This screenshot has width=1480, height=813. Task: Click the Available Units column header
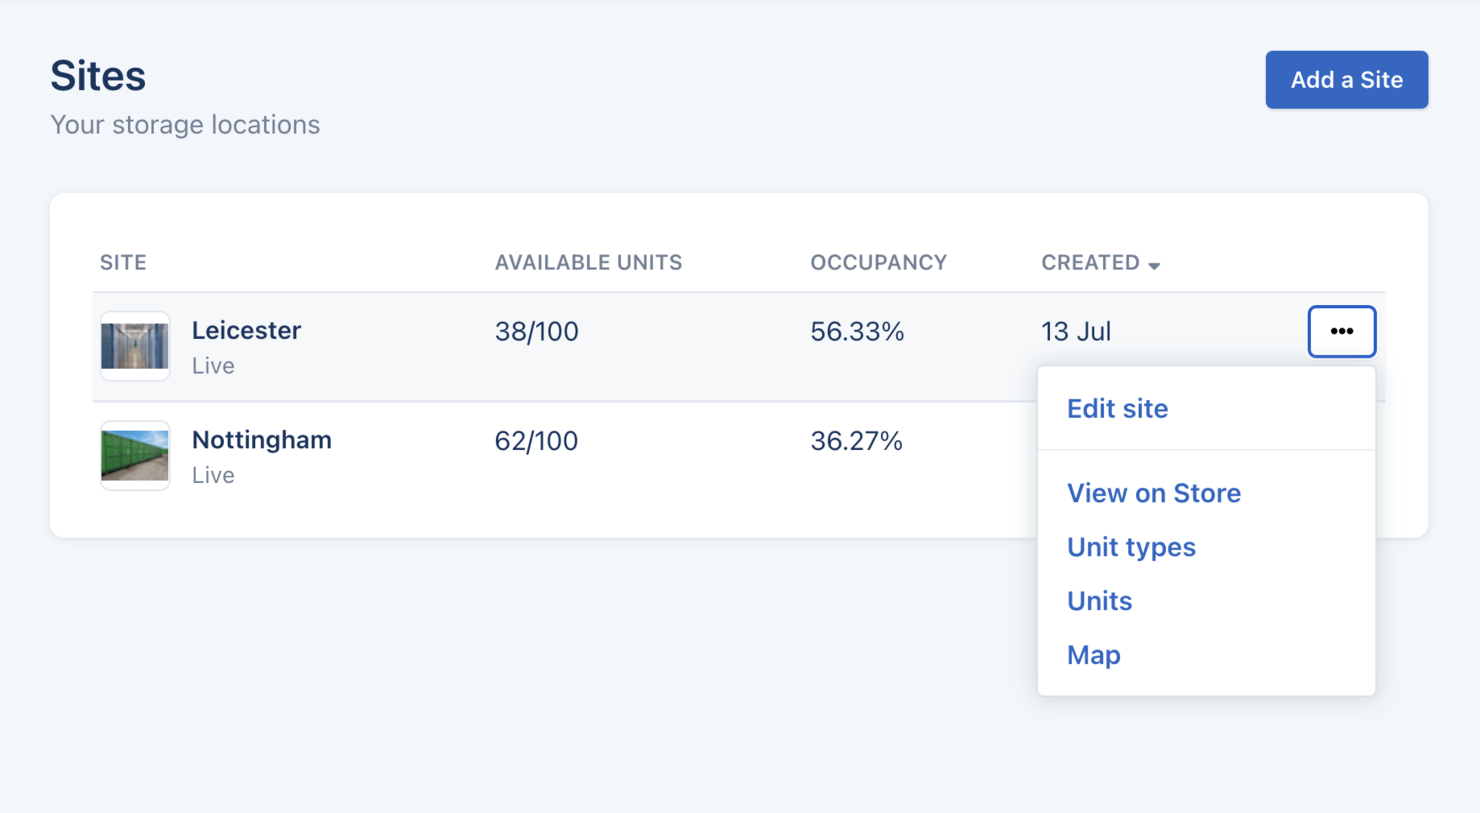[x=588, y=262]
